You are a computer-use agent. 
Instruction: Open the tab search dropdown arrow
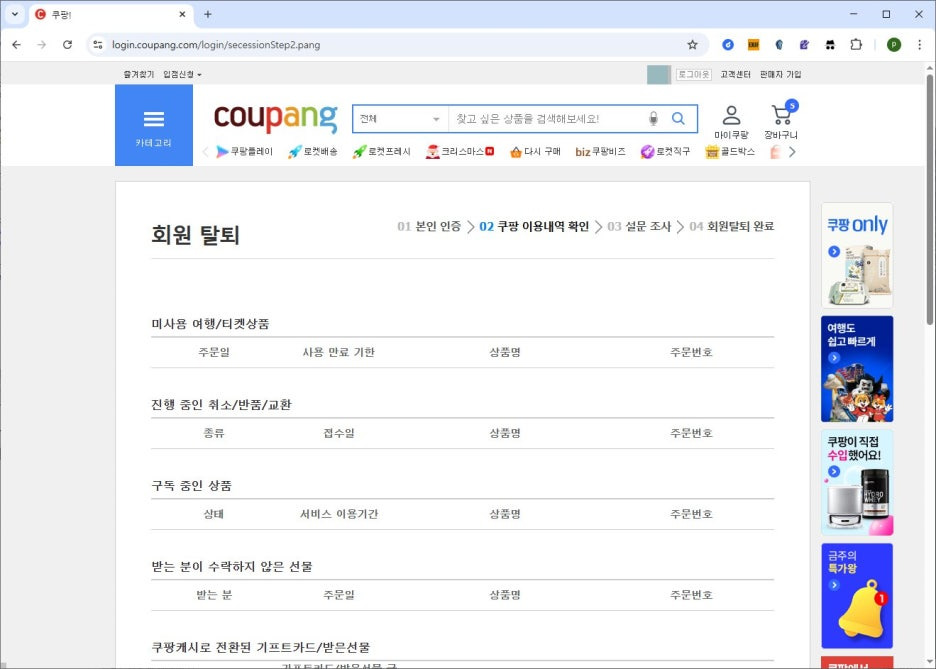(x=15, y=14)
